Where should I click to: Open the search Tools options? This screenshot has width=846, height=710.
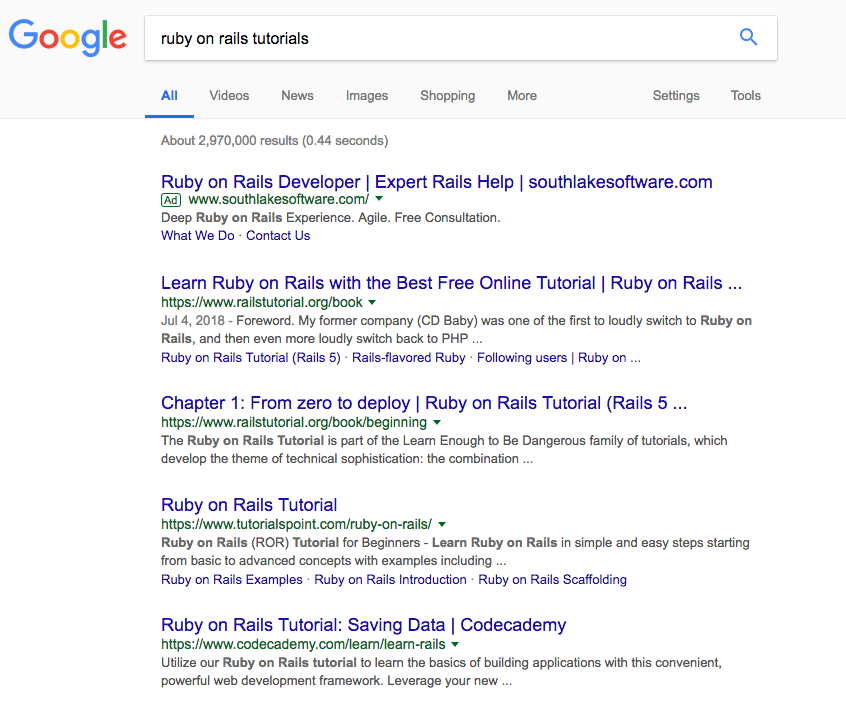746,95
